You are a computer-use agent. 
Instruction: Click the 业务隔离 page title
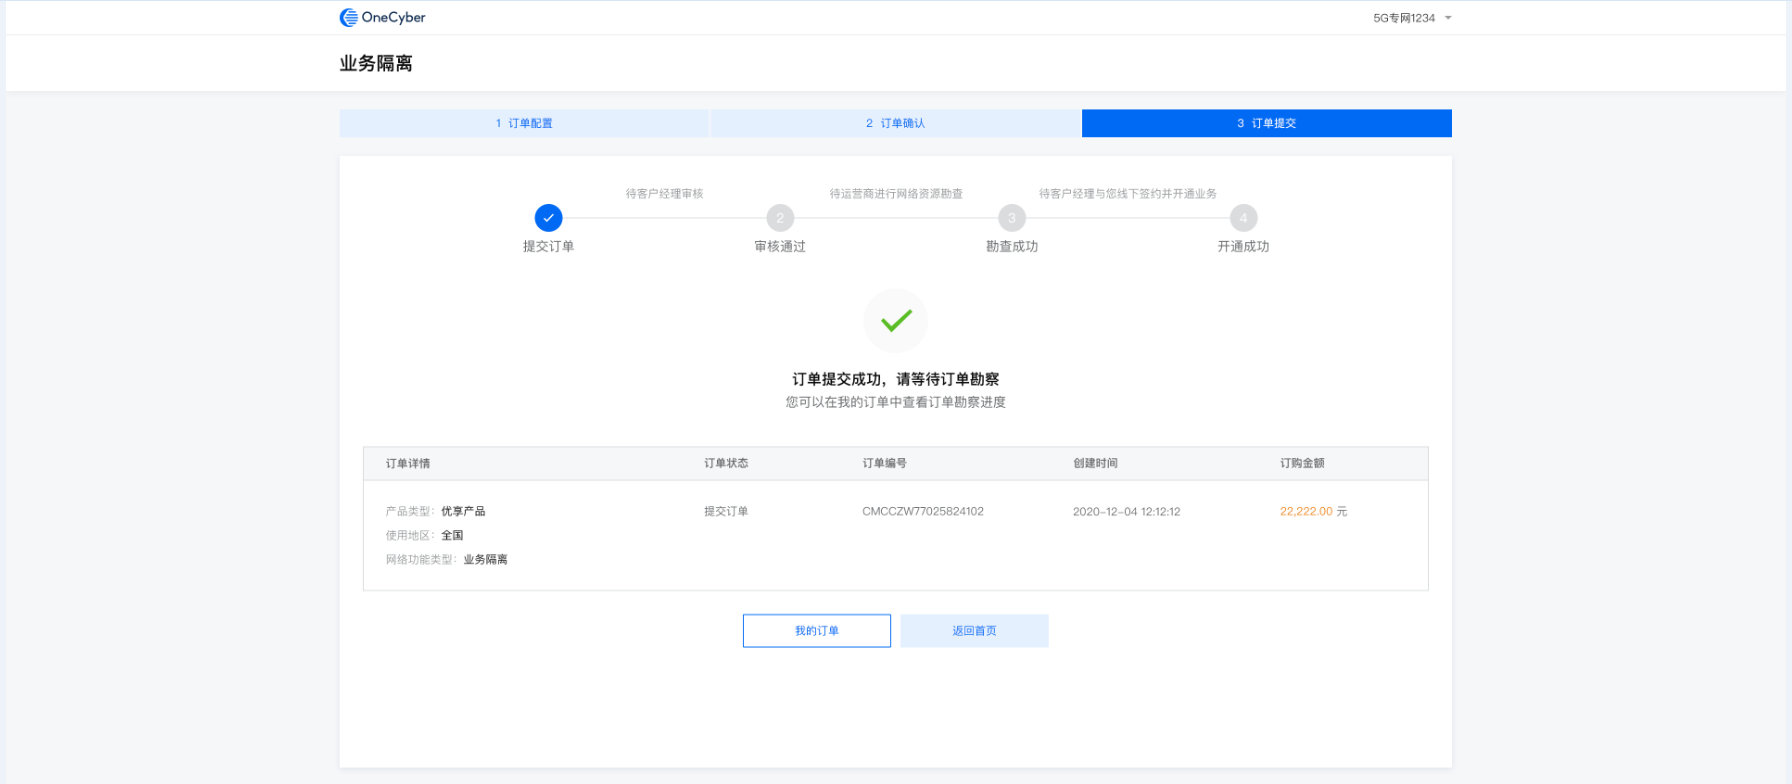tap(376, 64)
